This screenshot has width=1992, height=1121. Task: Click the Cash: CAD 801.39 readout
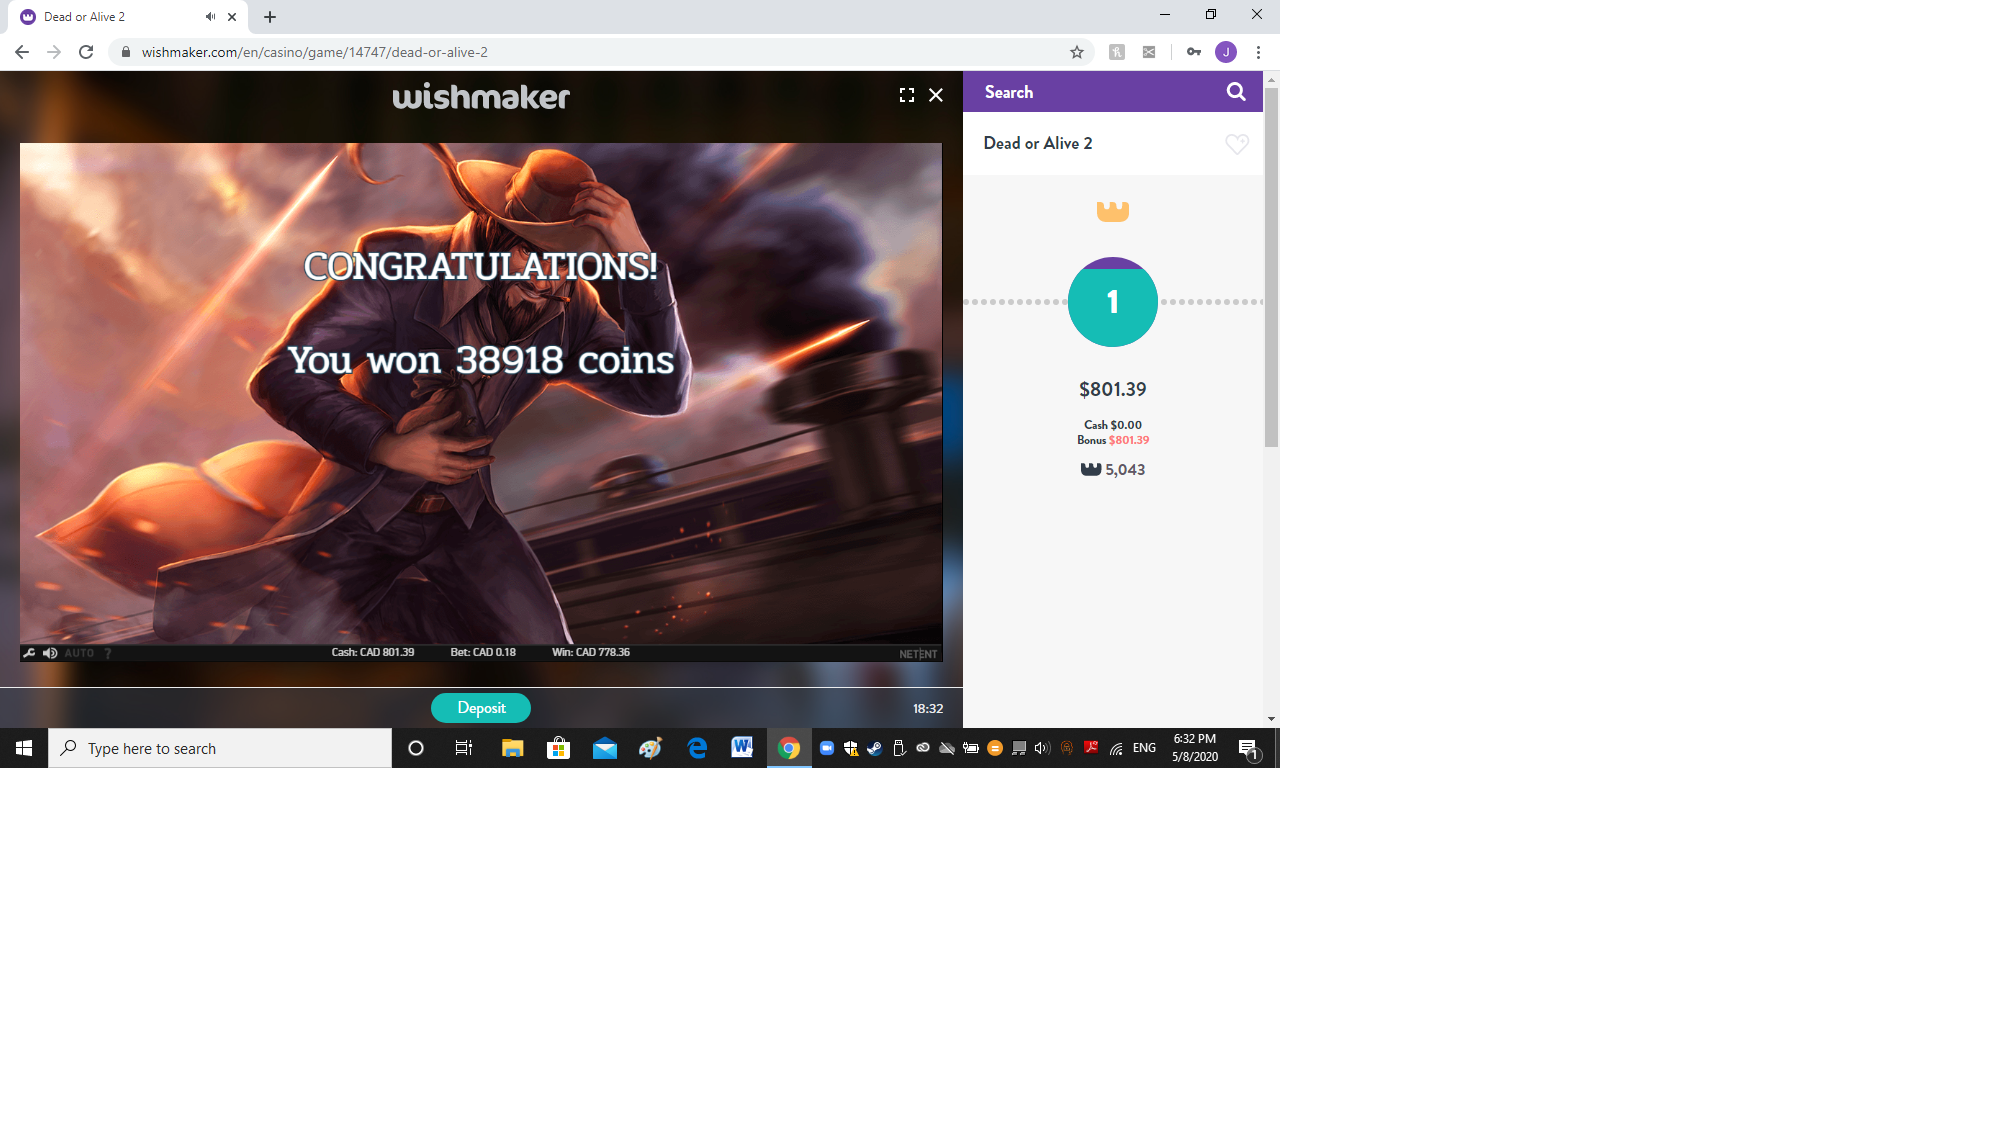pyautogui.click(x=373, y=652)
